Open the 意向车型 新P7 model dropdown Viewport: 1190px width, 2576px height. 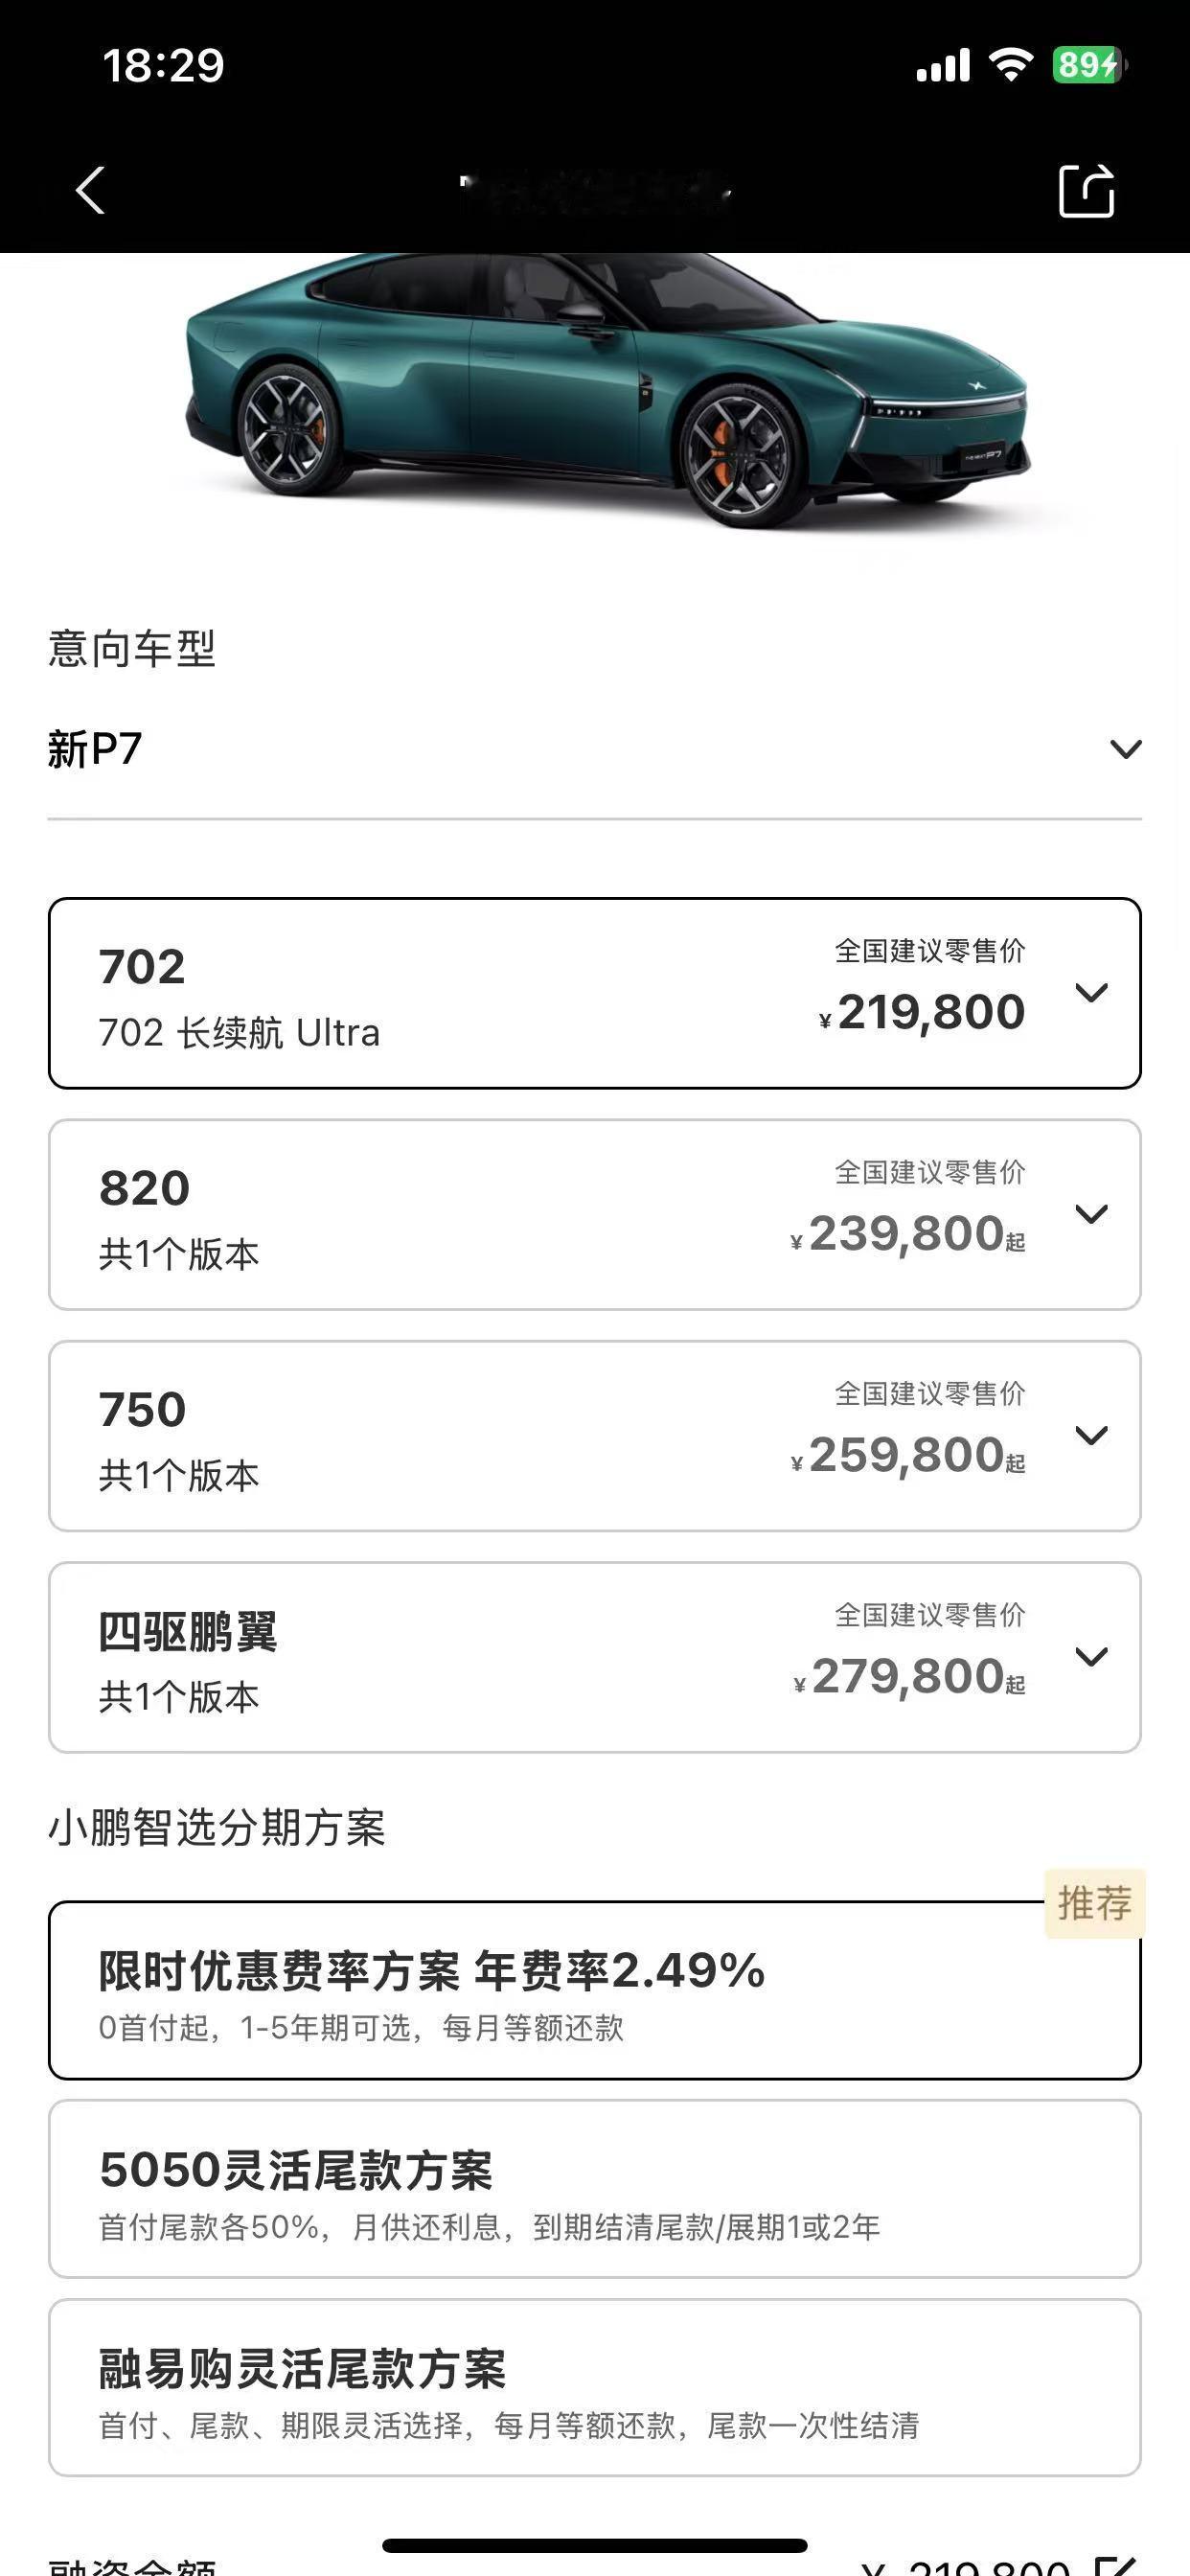pyautogui.click(x=594, y=749)
